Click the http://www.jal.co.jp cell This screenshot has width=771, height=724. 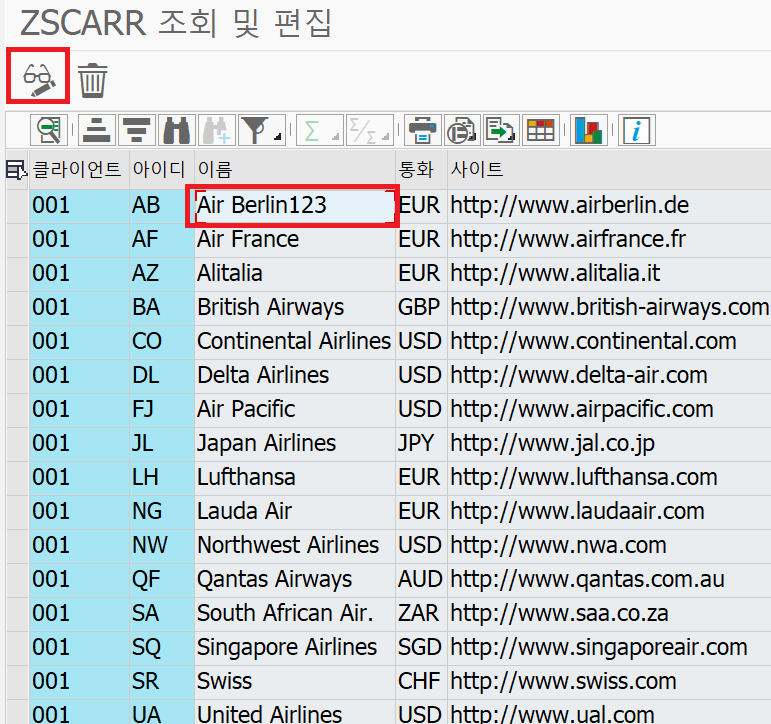coord(609,443)
